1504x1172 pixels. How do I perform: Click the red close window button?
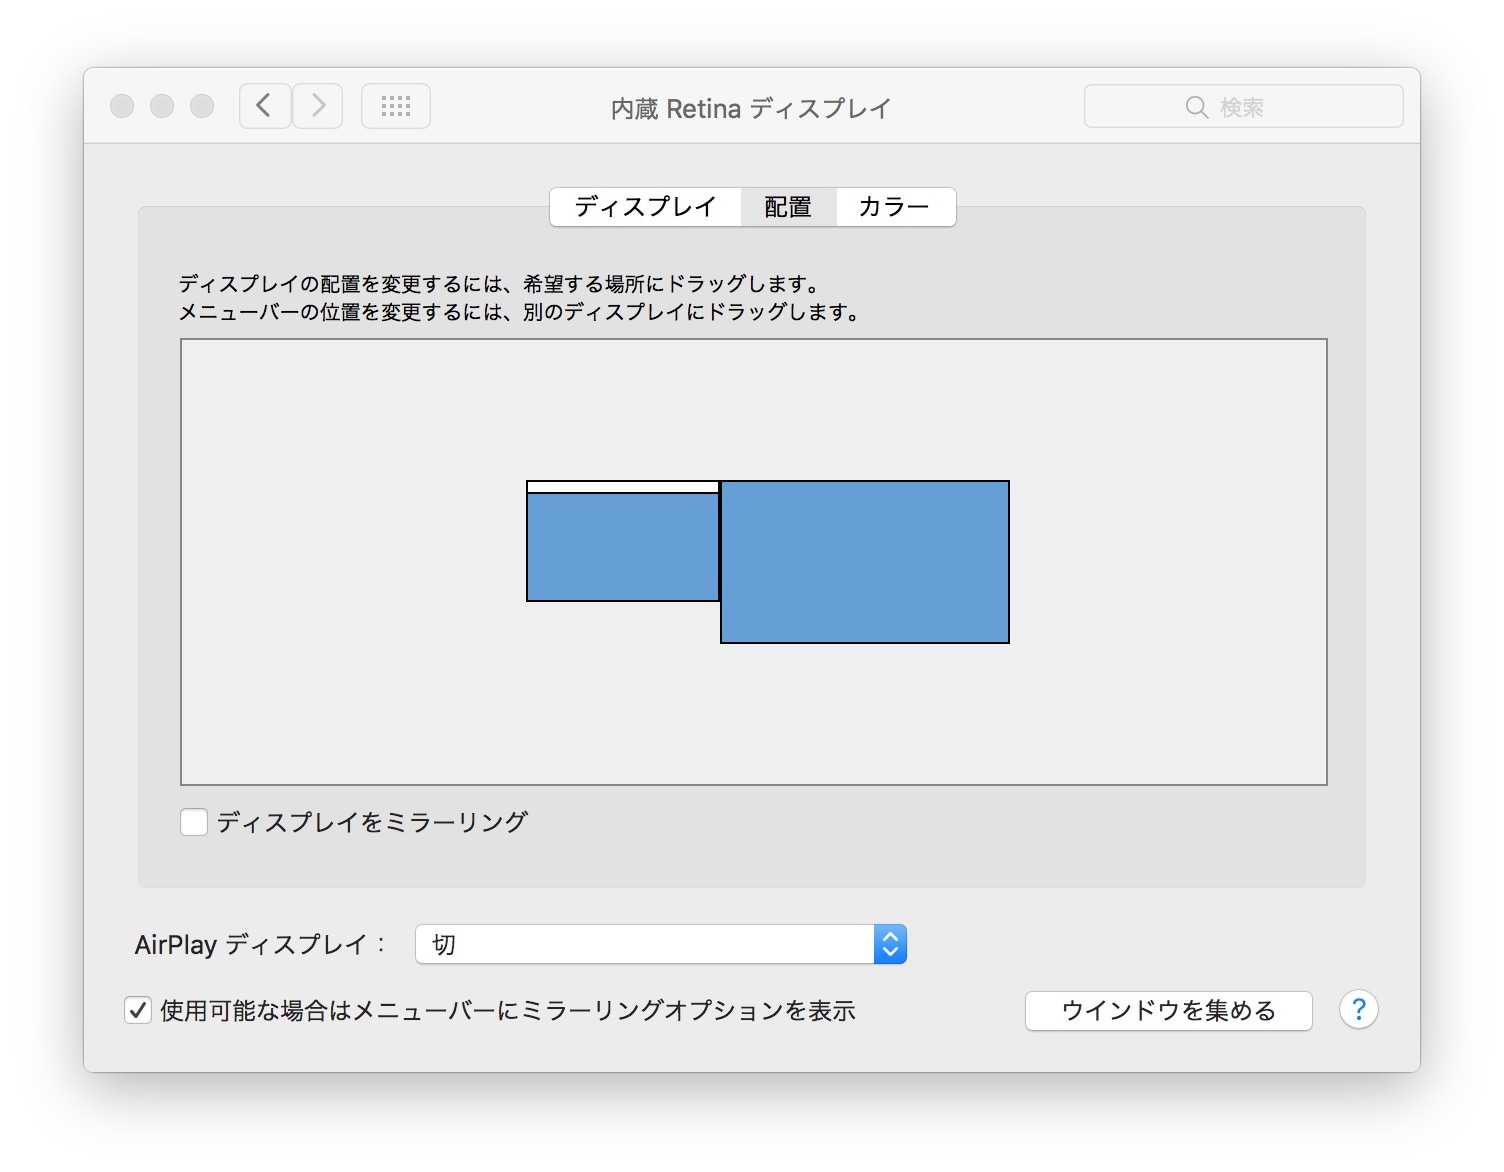(122, 106)
